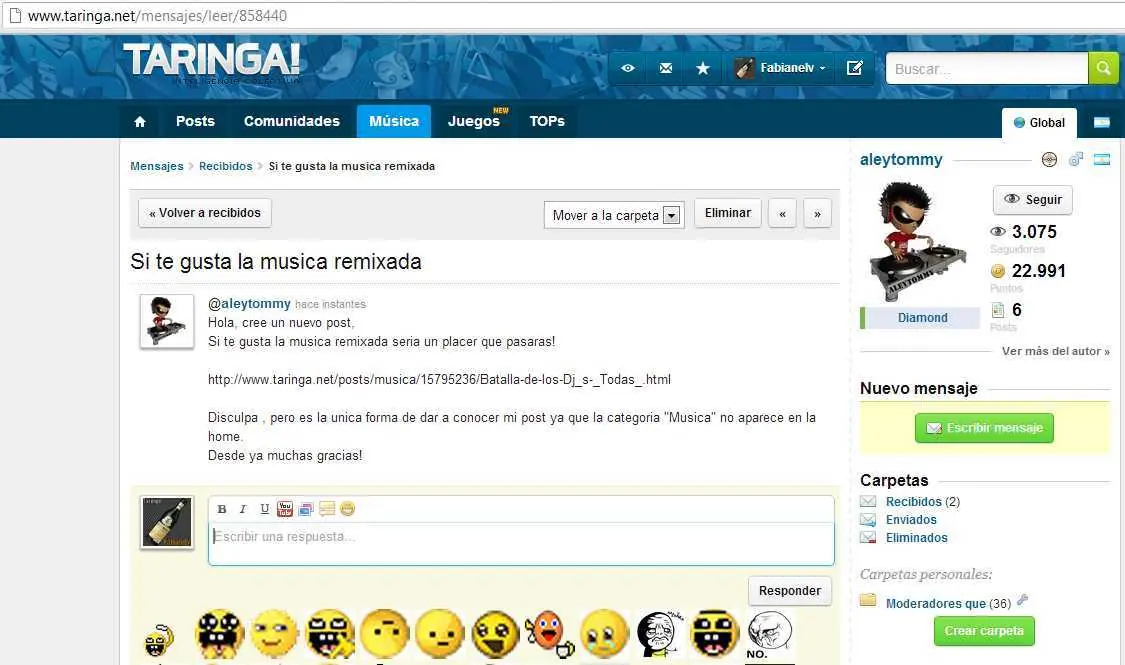This screenshot has width=1125, height=665.
Task: Click the green search magnifier button
Action: coord(1103,68)
